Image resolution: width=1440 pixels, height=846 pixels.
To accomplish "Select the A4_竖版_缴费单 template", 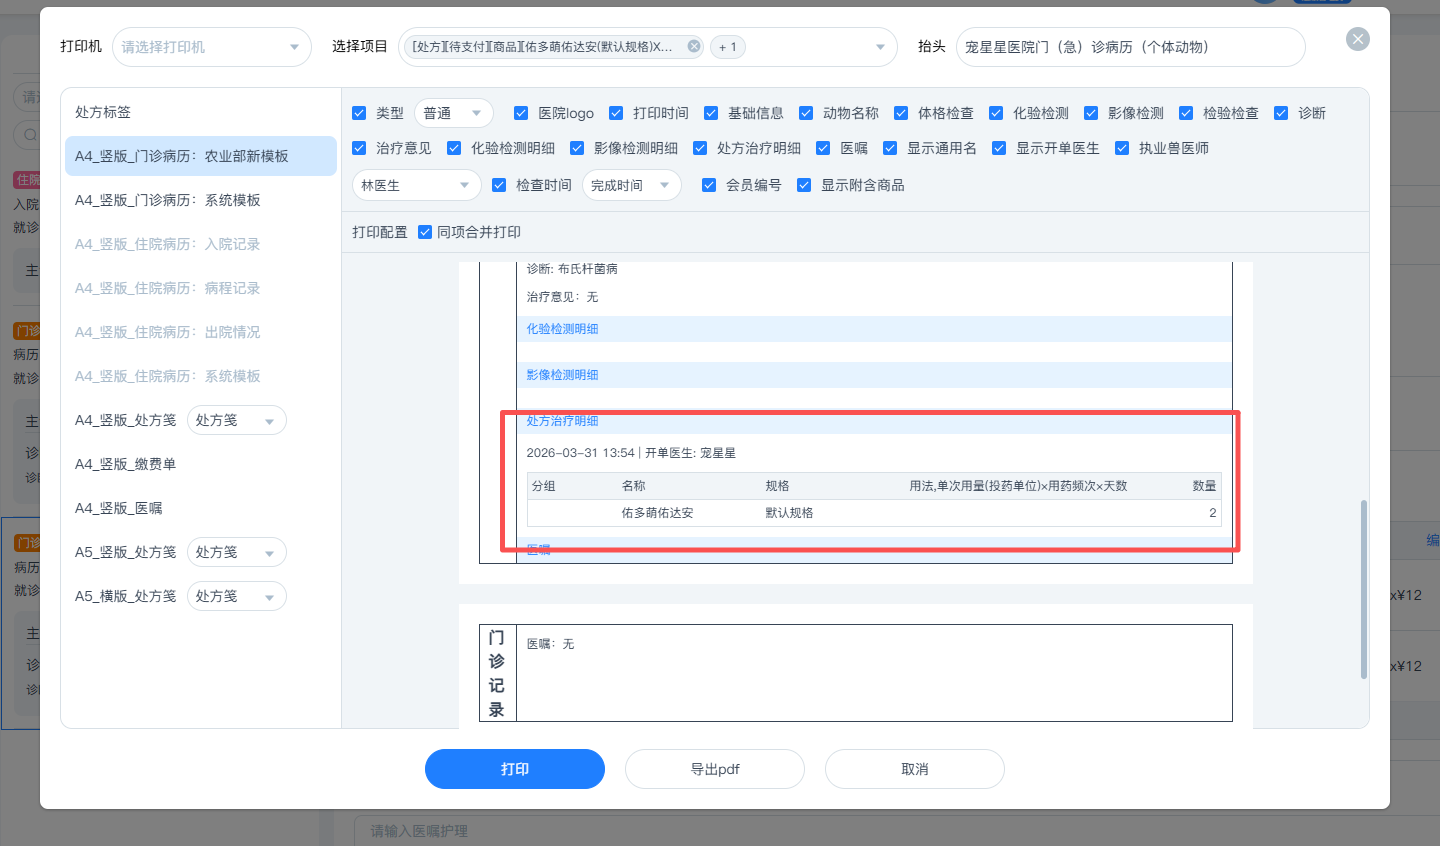I will click(x=126, y=464).
